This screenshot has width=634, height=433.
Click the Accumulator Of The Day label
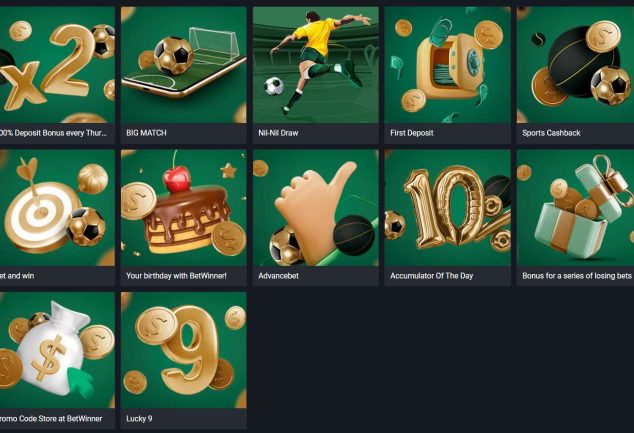point(431,276)
